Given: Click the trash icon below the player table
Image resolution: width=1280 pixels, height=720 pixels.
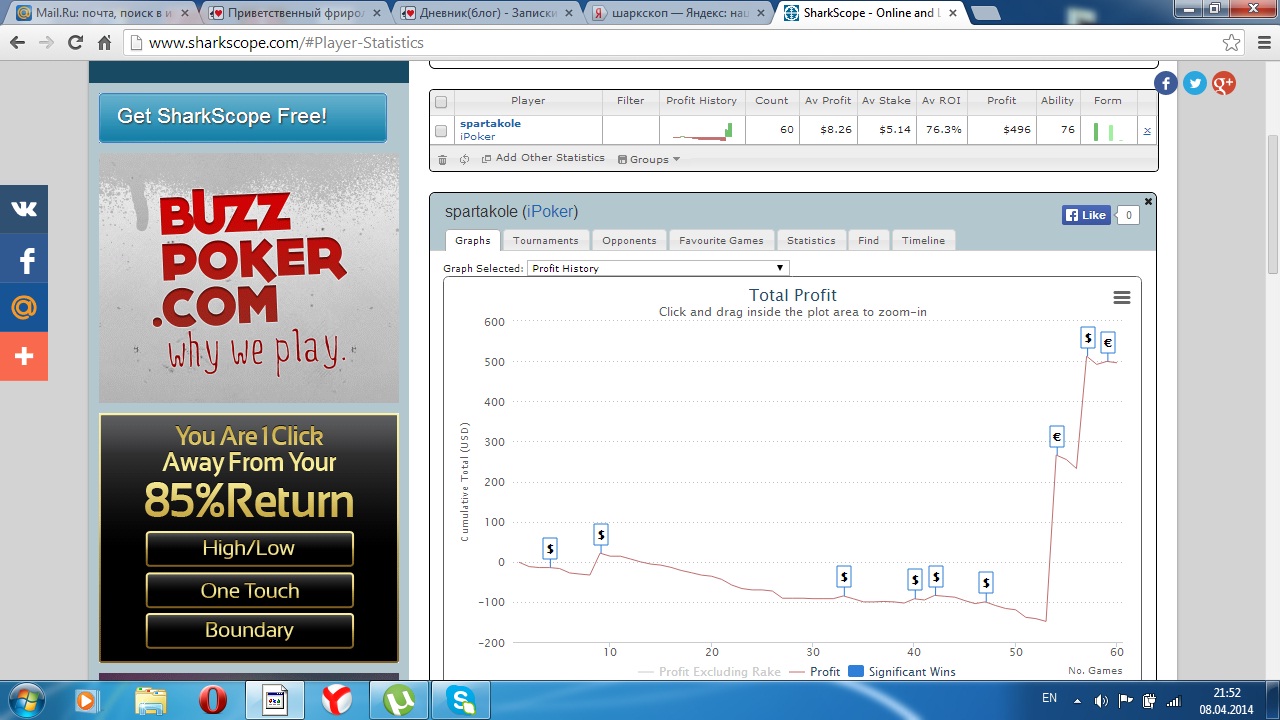Looking at the screenshot, I should pos(443,159).
